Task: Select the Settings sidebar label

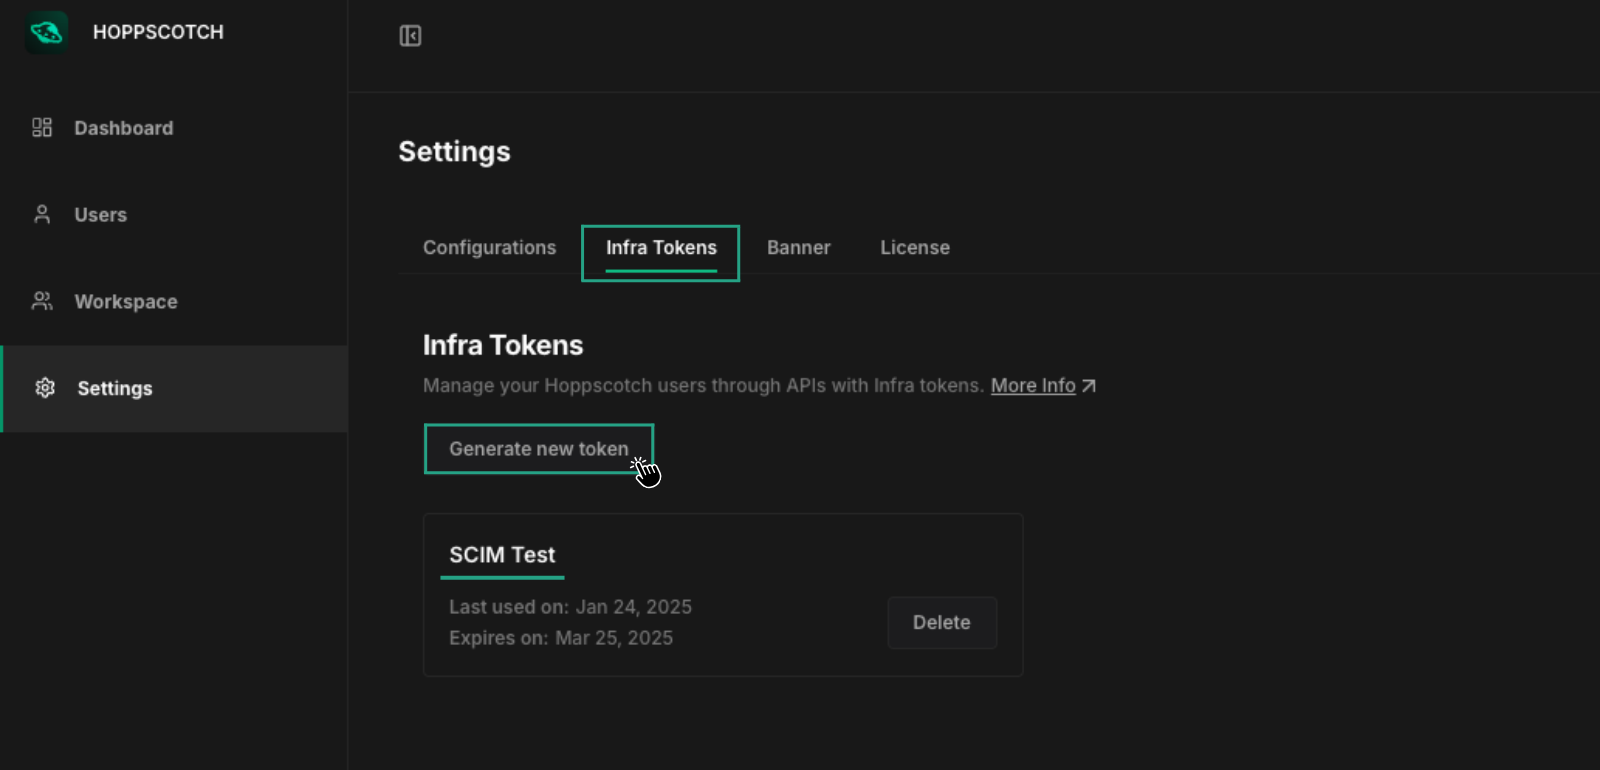Action: [115, 389]
